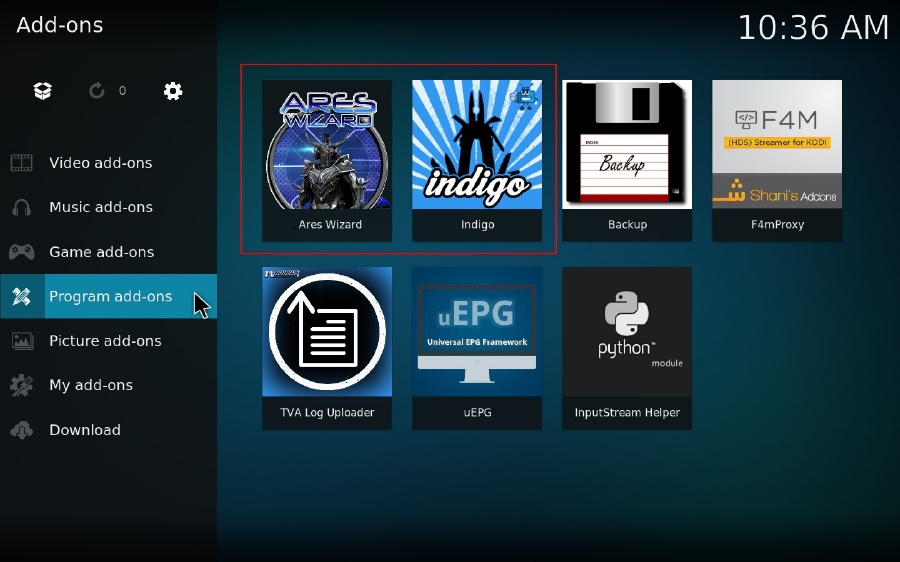This screenshot has height=562, width=900.
Task: Launch the Indigo add-on artwork
Action: pyautogui.click(x=477, y=145)
